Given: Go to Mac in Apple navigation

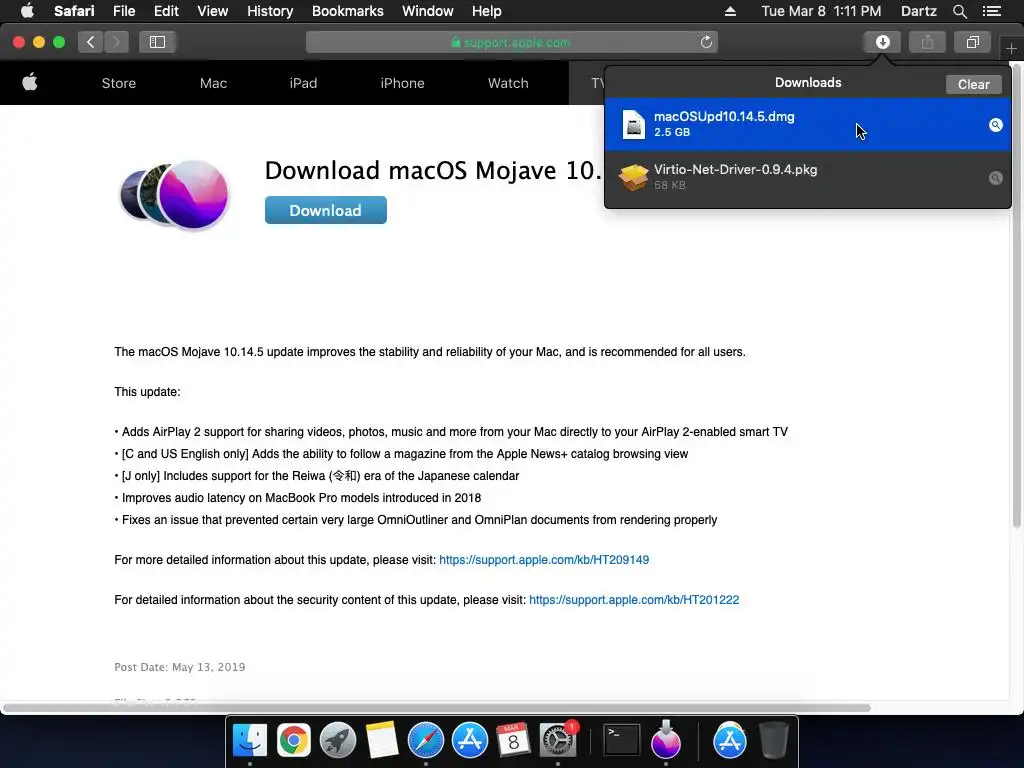Looking at the screenshot, I should (x=214, y=83).
